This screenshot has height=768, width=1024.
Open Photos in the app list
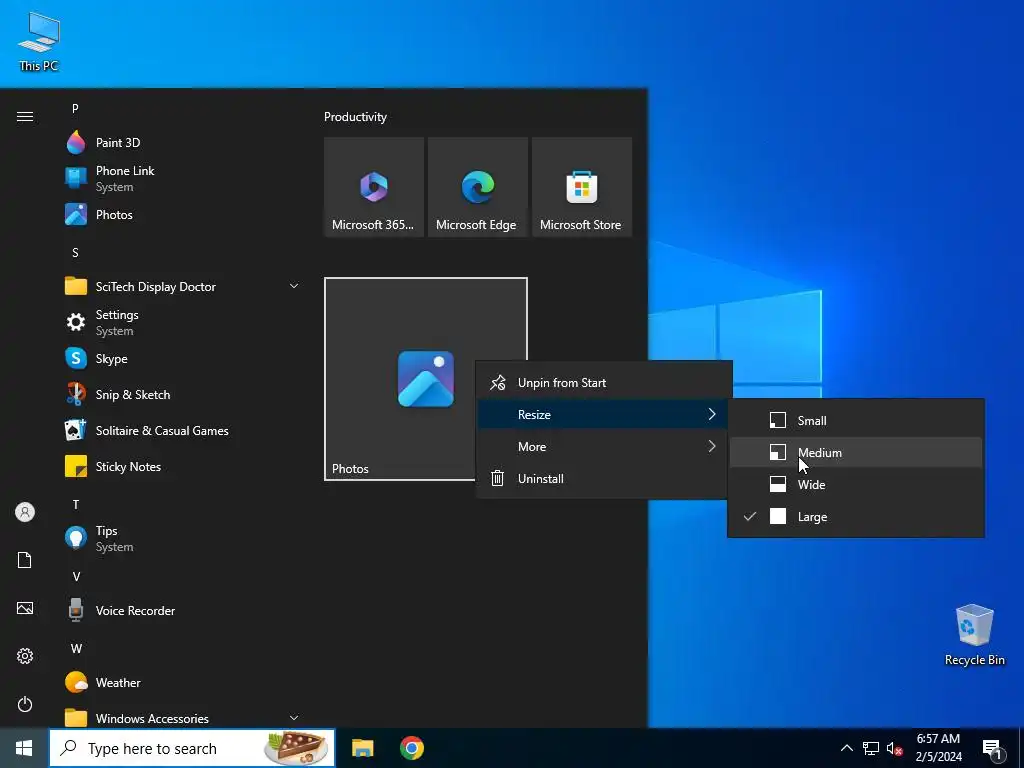(x=183, y=214)
